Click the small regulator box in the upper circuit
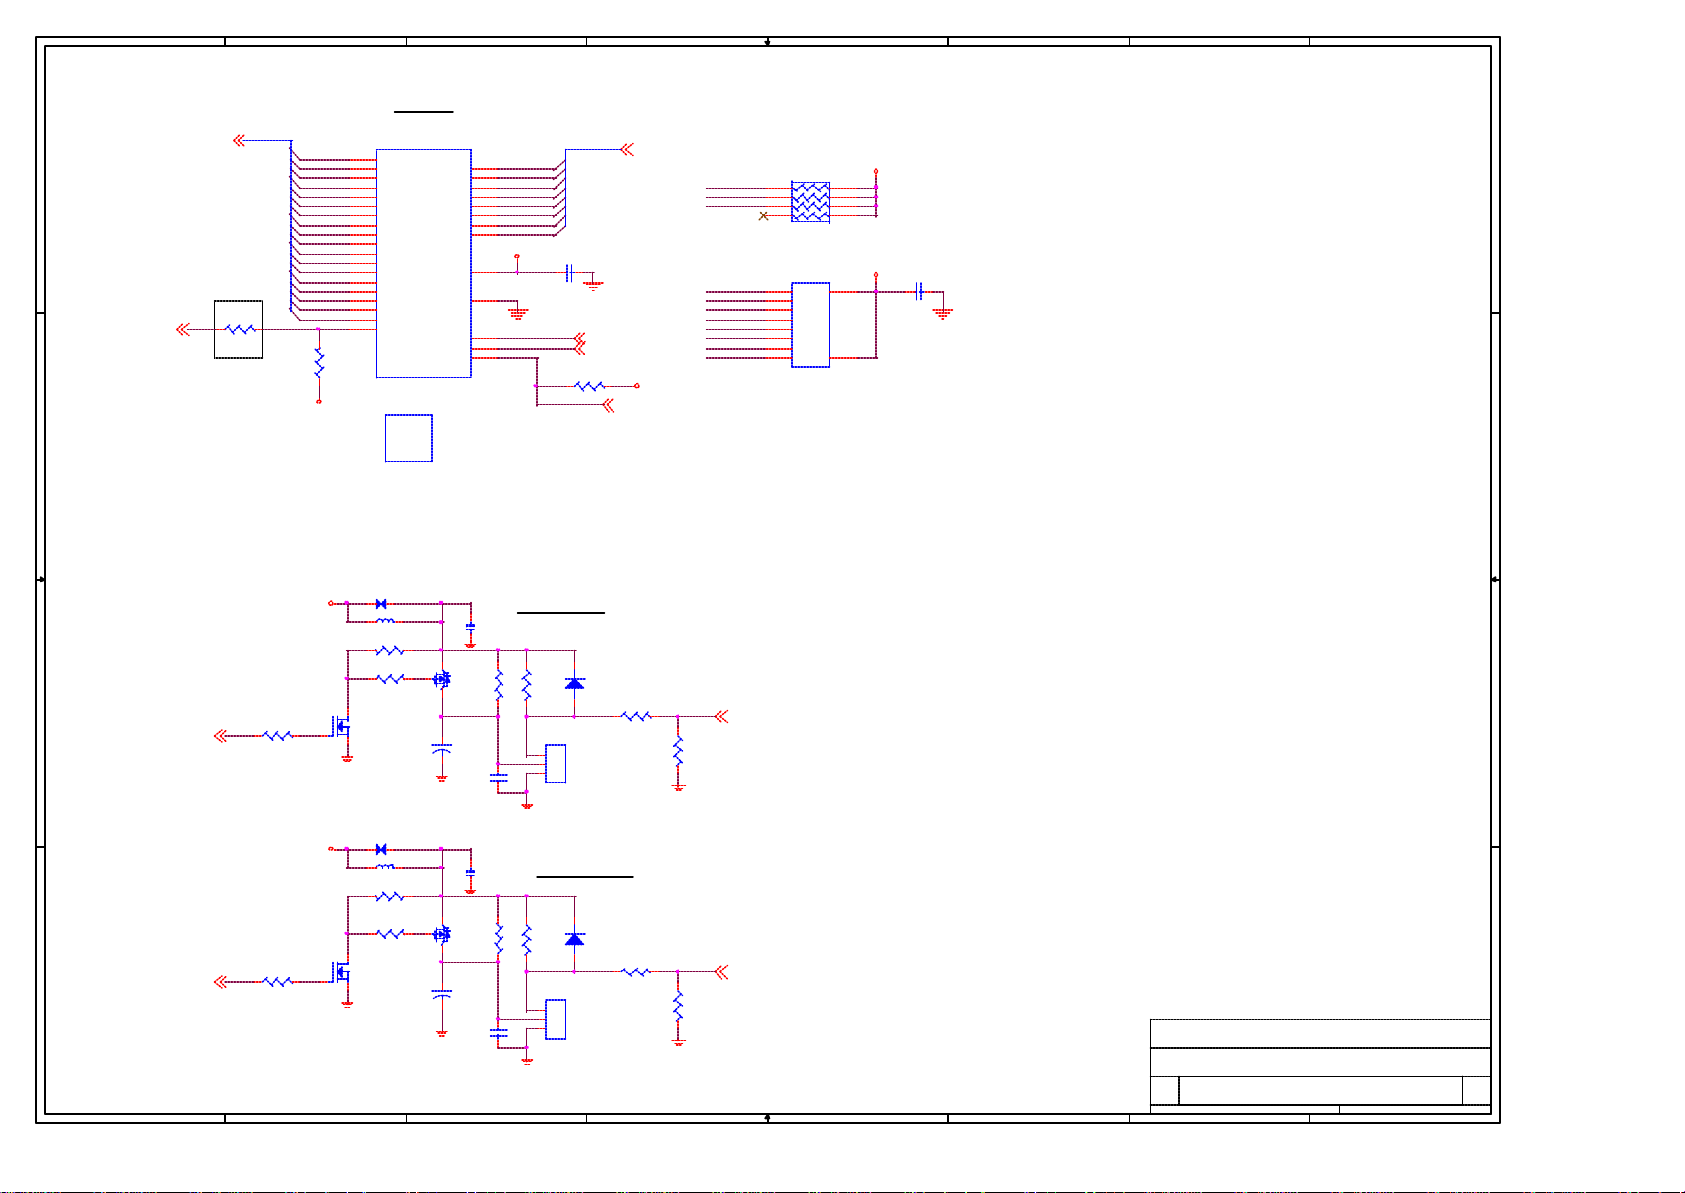Screen dimensions: 1685x1193 [555, 764]
